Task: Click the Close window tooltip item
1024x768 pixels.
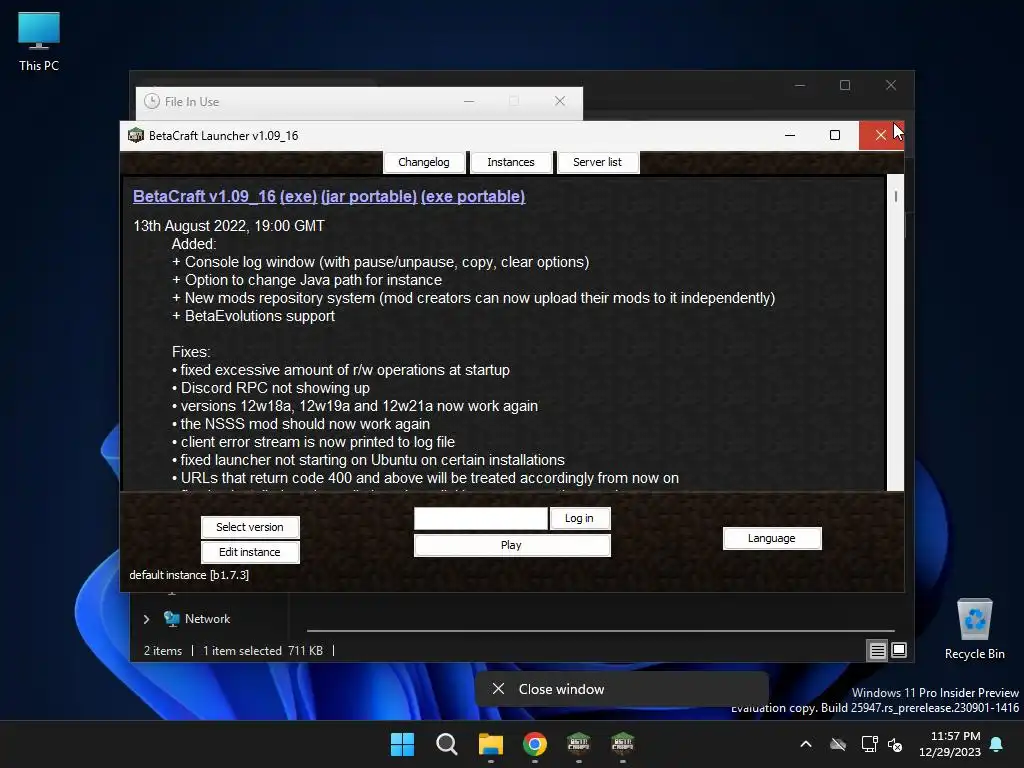Action: pyautogui.click(x=621, y=689)
